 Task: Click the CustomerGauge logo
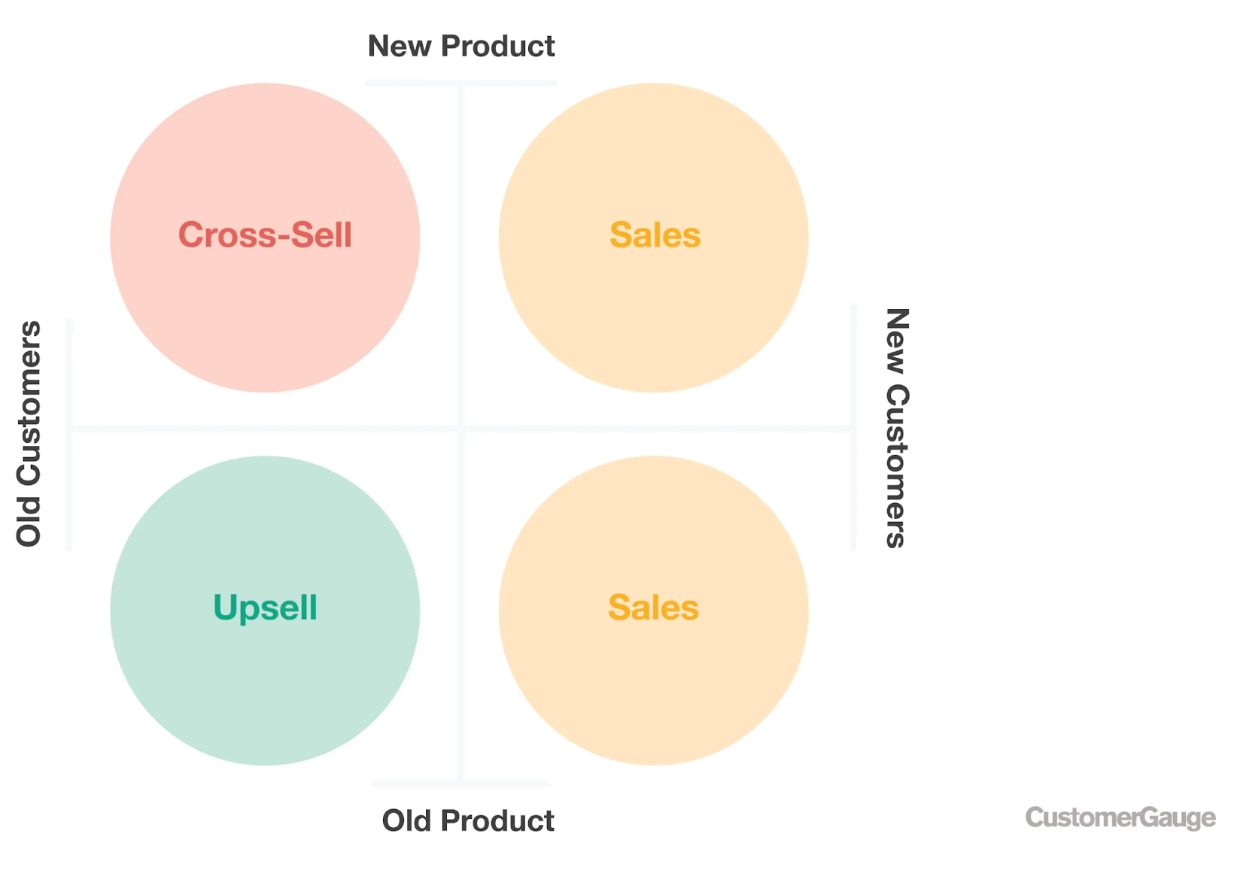pyautogui.click(x=1120, y=818)
